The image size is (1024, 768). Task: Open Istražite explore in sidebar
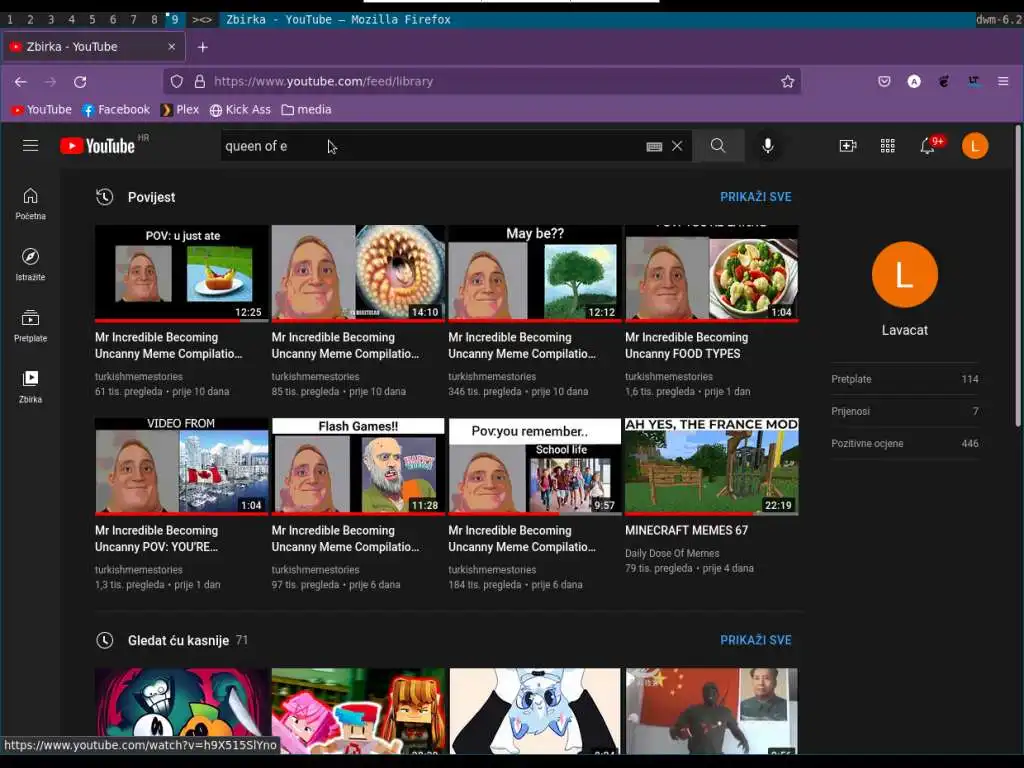(x=30, y=264)
